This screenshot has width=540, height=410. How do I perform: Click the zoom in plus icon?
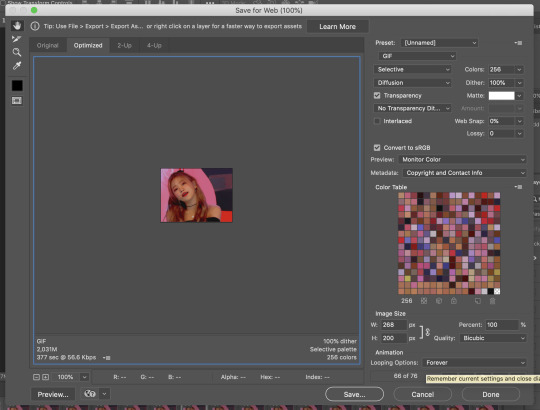pyautogui.click(x=45, y=377)
